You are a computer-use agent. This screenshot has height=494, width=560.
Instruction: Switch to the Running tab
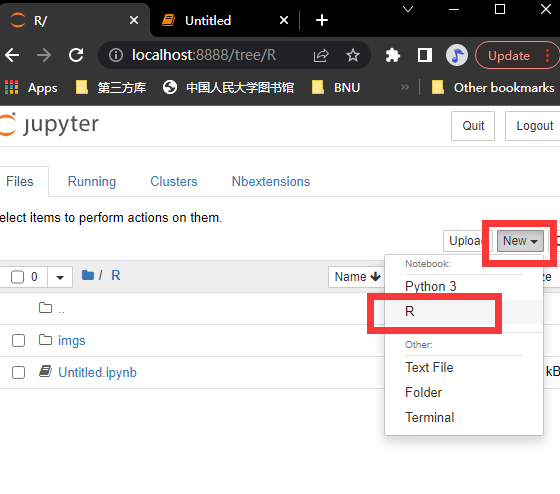[x=92, y=181]
